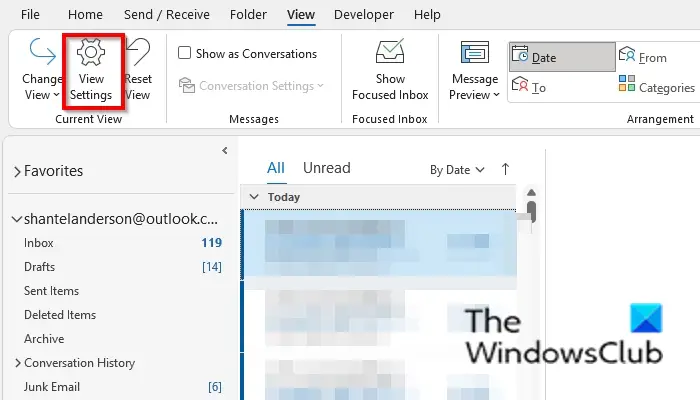Select the second message in the list
This screenshot has width=700, height=400.
[x=379, y=318]
